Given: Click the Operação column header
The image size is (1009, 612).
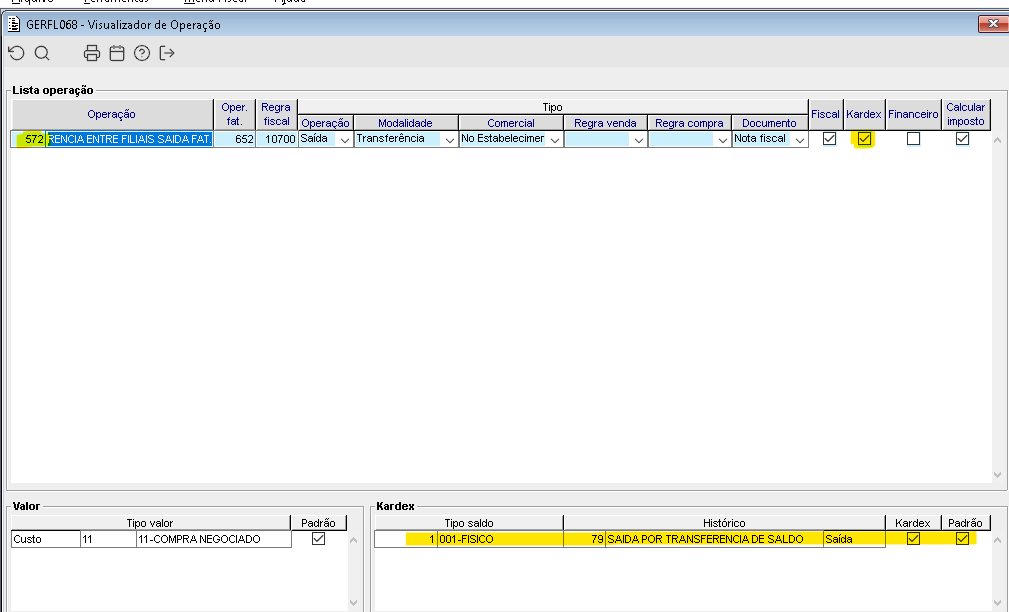Looking at the screenshot, I should 111,114.
